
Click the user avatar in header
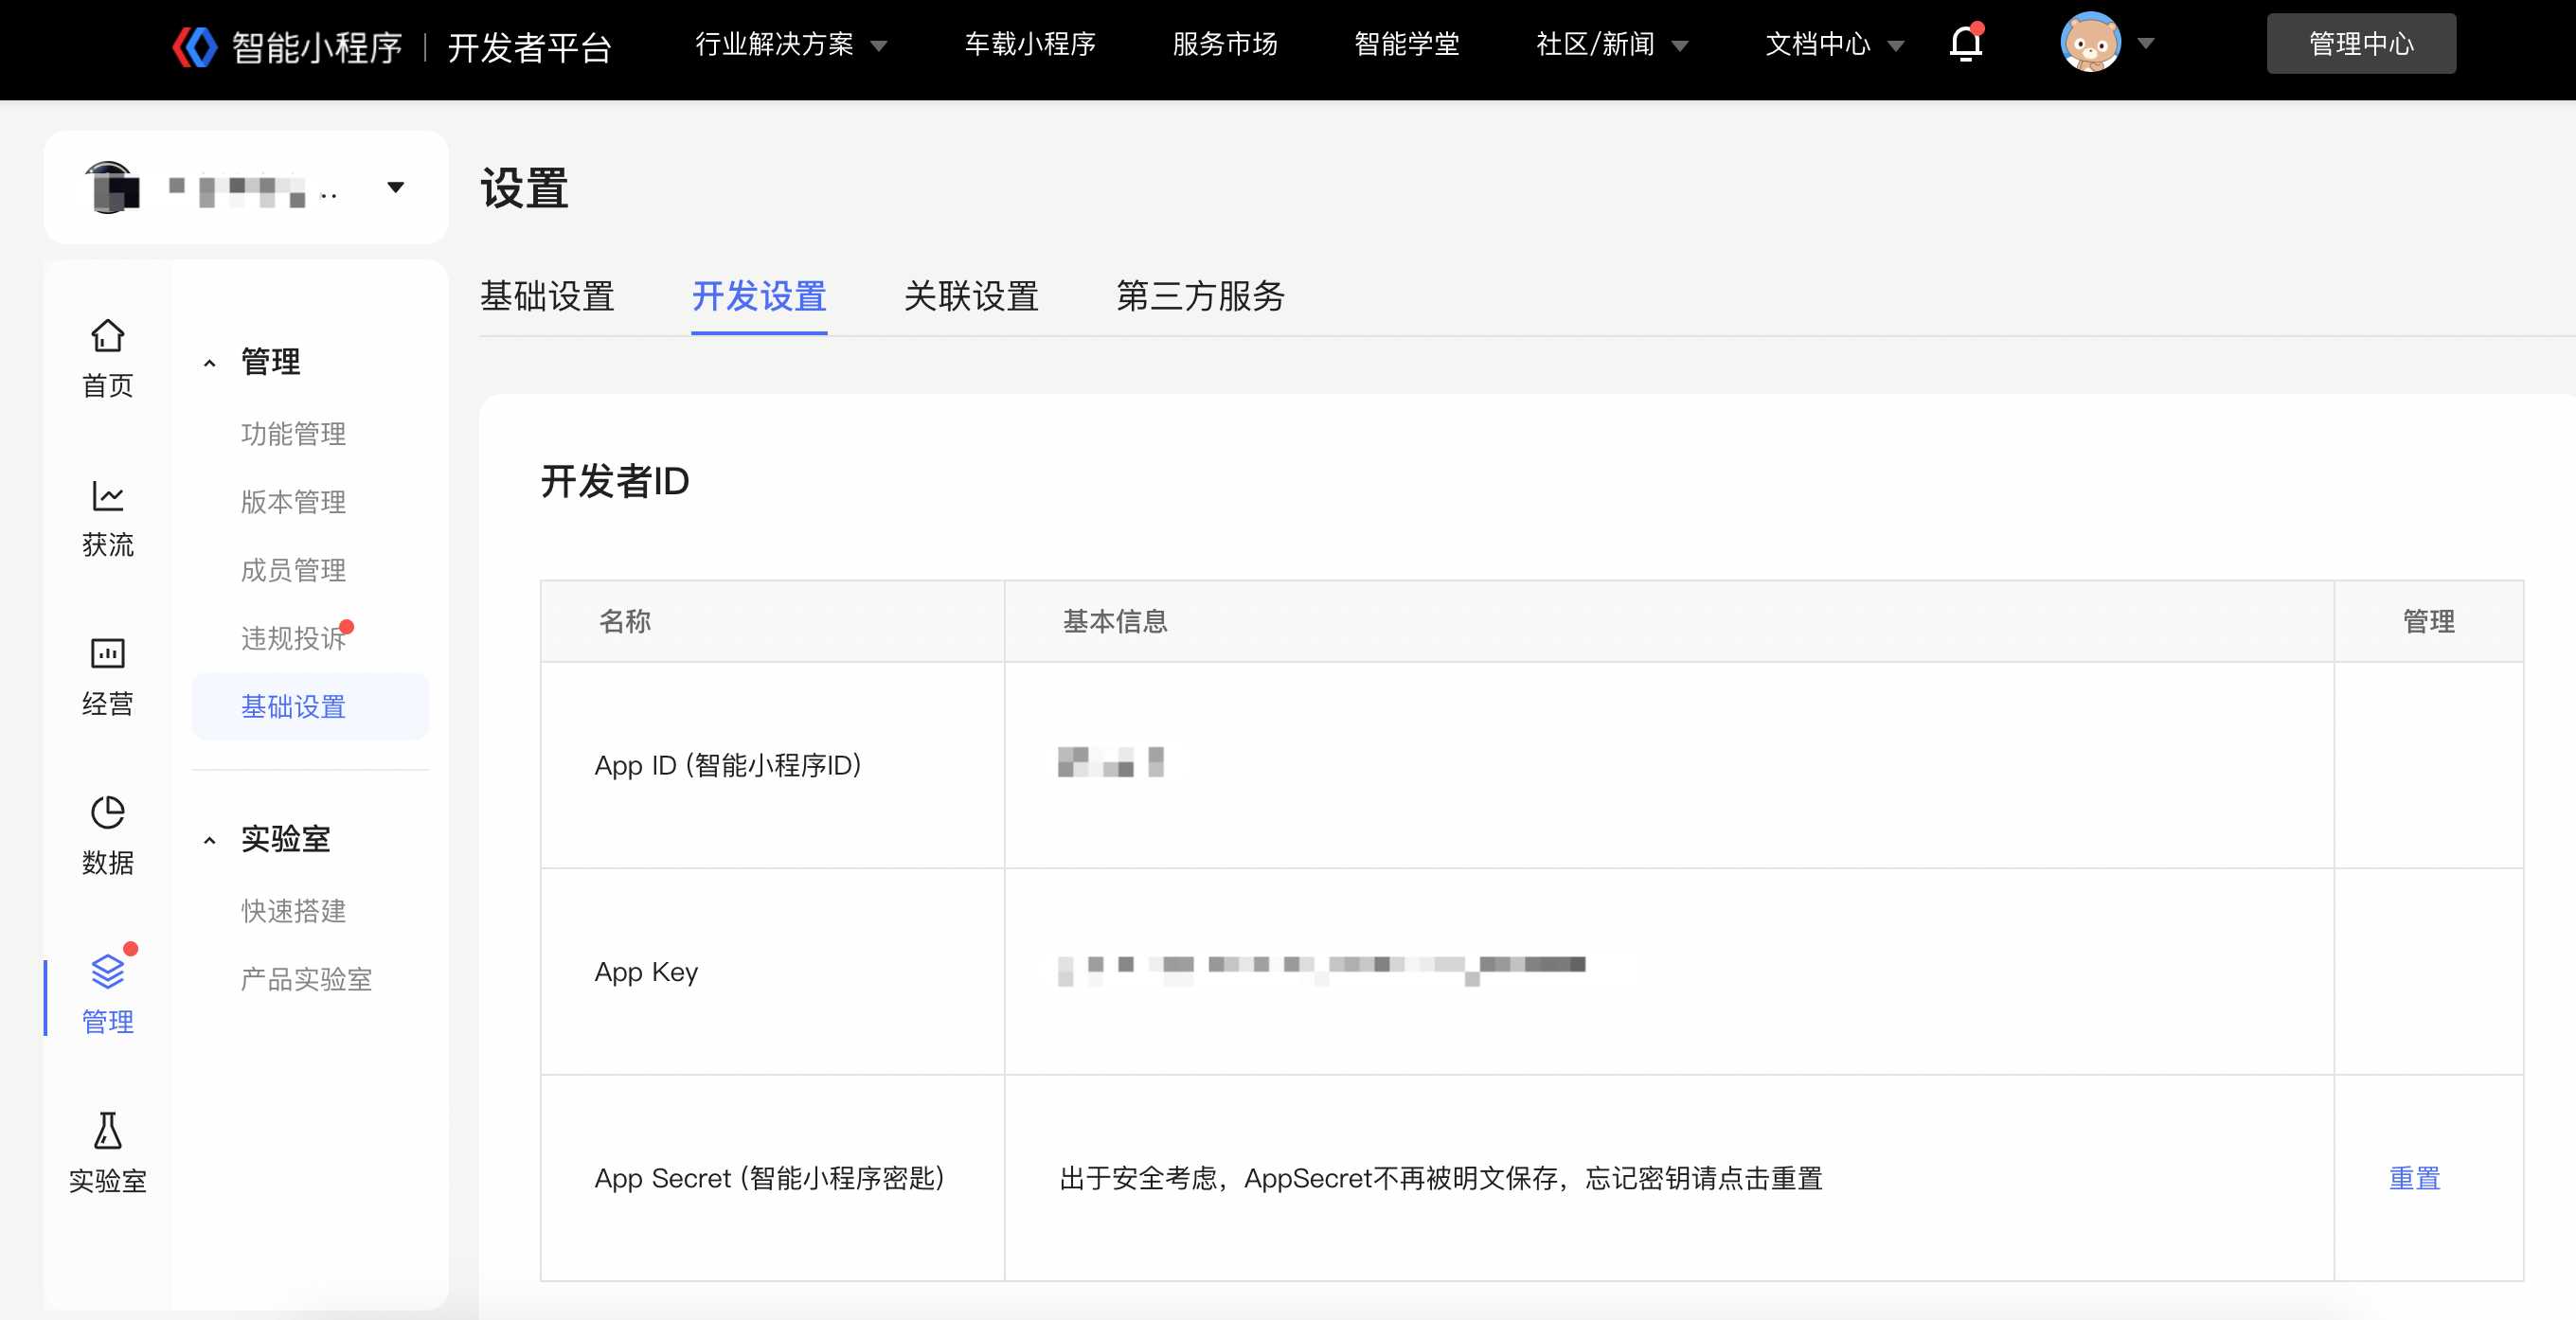click(2090, 44)
